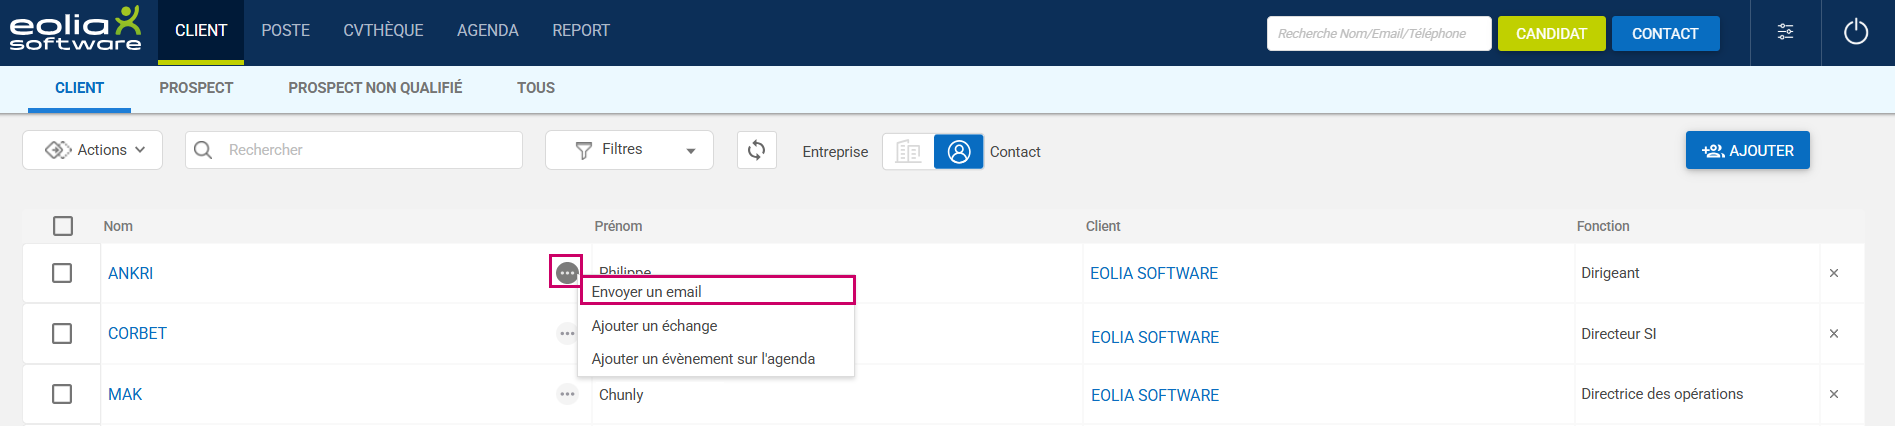The height and width of the screenshot is (426, 1895).
Task: Select Ajouter un échange menu entry
Action: pos(654,326)
